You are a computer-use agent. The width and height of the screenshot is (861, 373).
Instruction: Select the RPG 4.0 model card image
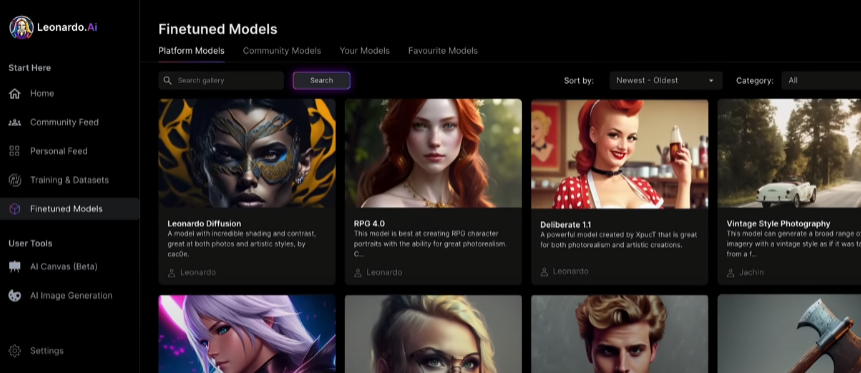433,153
